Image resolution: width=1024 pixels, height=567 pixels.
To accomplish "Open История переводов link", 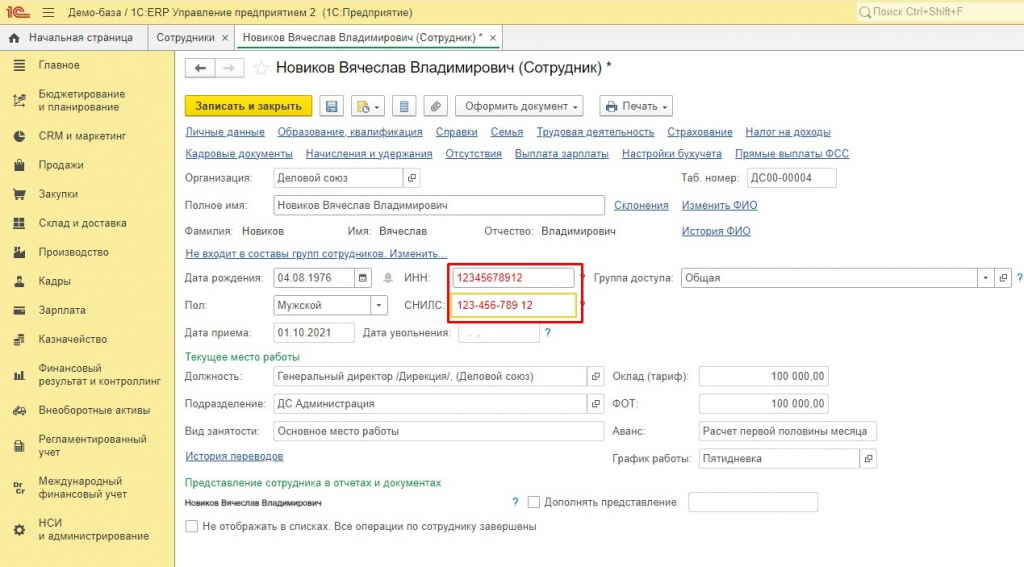I will (x=234, y=456).
